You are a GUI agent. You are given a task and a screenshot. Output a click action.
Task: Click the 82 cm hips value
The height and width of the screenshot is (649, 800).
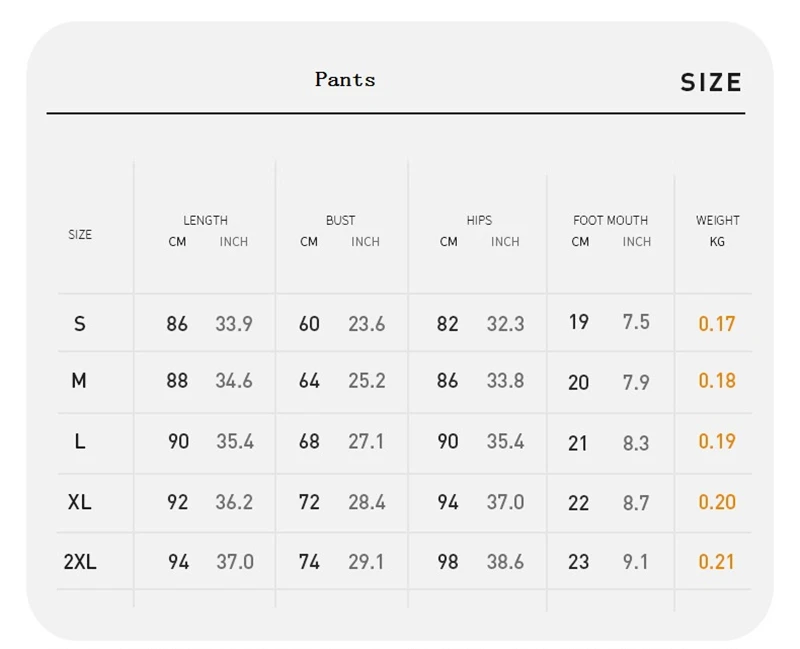click(x=447, y=324)
